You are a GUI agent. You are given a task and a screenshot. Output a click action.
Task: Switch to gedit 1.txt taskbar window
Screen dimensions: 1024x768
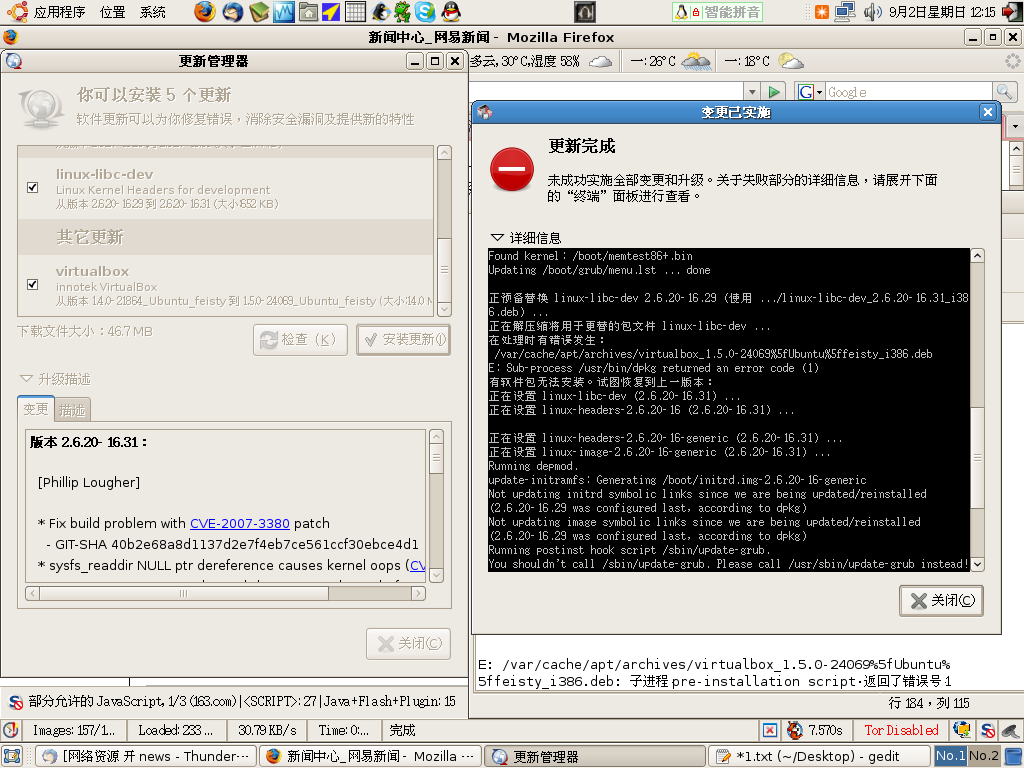pos(819,756)
